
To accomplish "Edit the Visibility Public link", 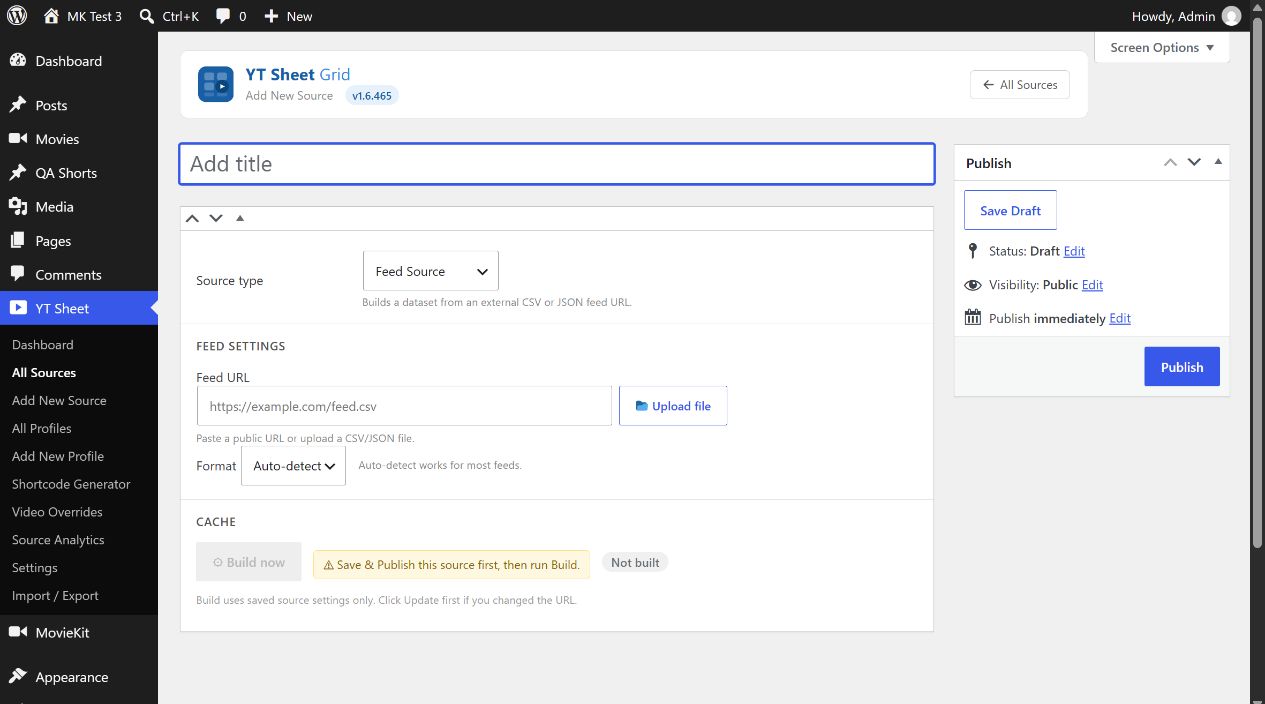I will click(x=1092, y=285).
